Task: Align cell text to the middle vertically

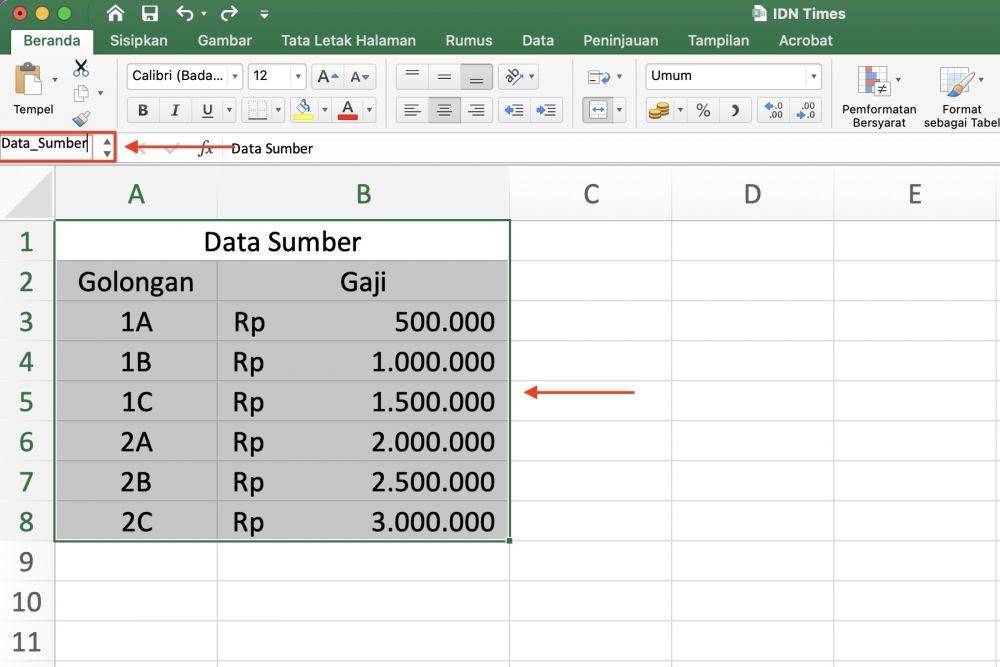Action: tap(445, 77)
